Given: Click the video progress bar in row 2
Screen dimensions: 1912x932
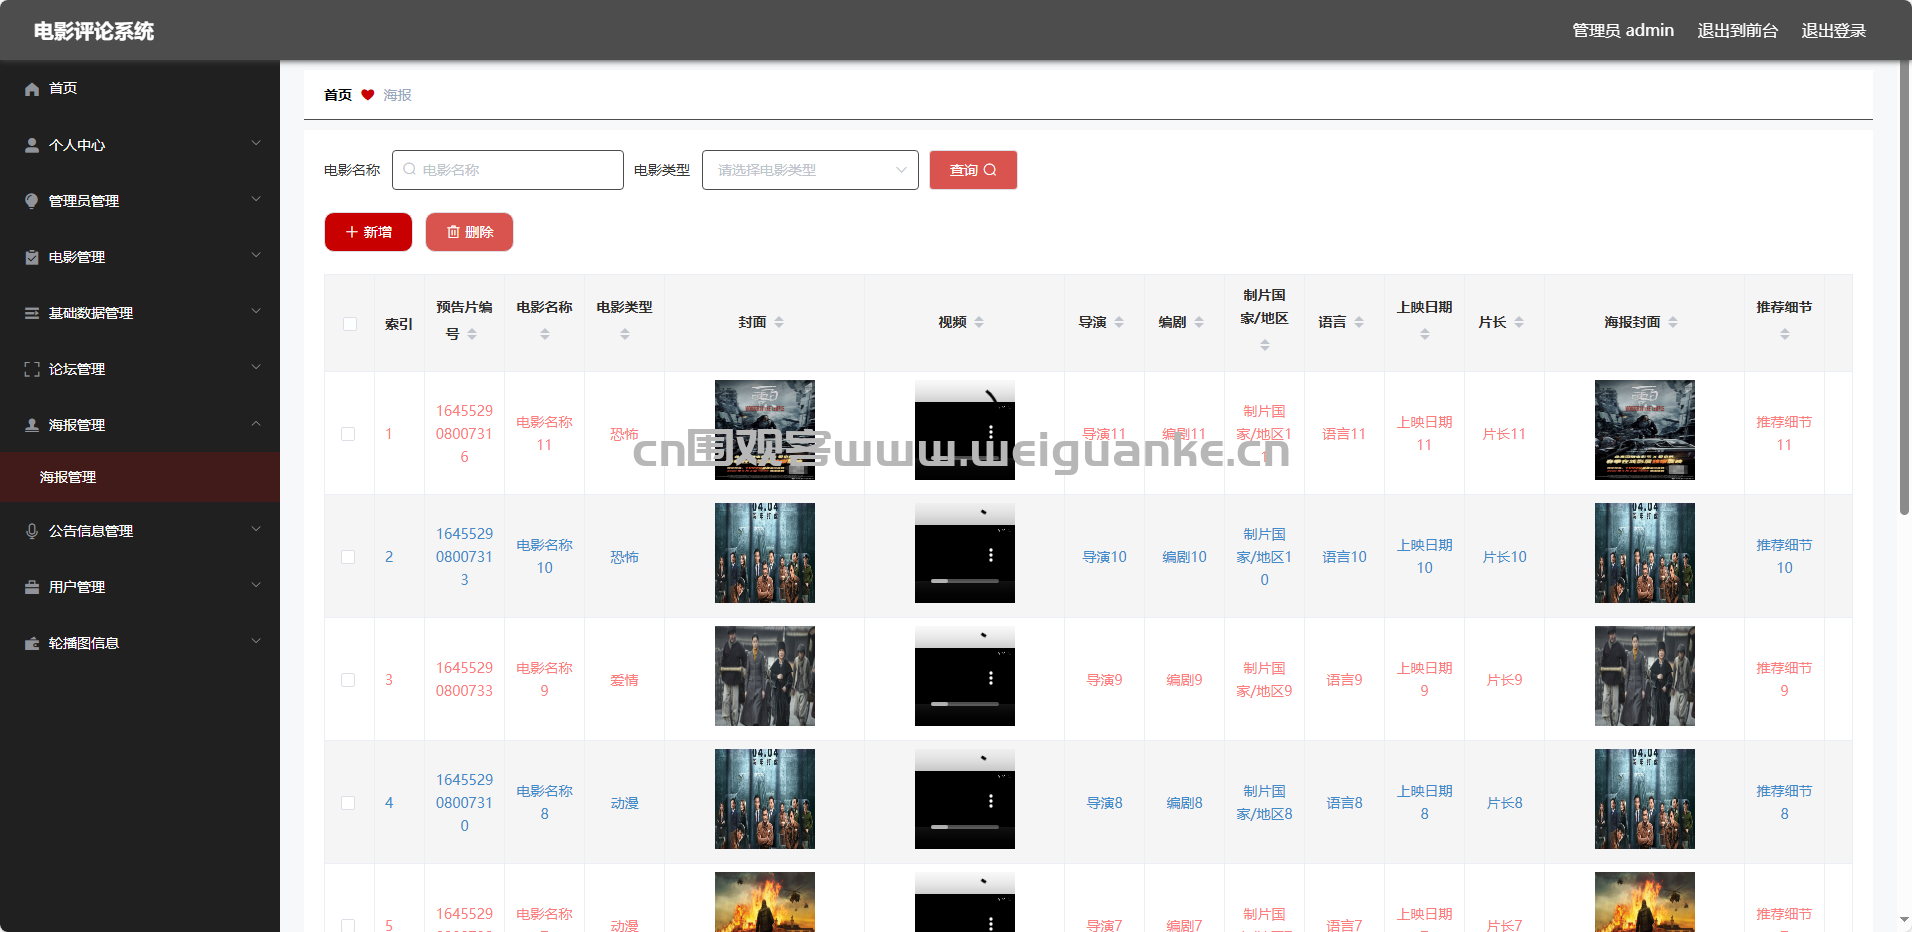Looking at the screenshot, I should click(x=965, y=581).
